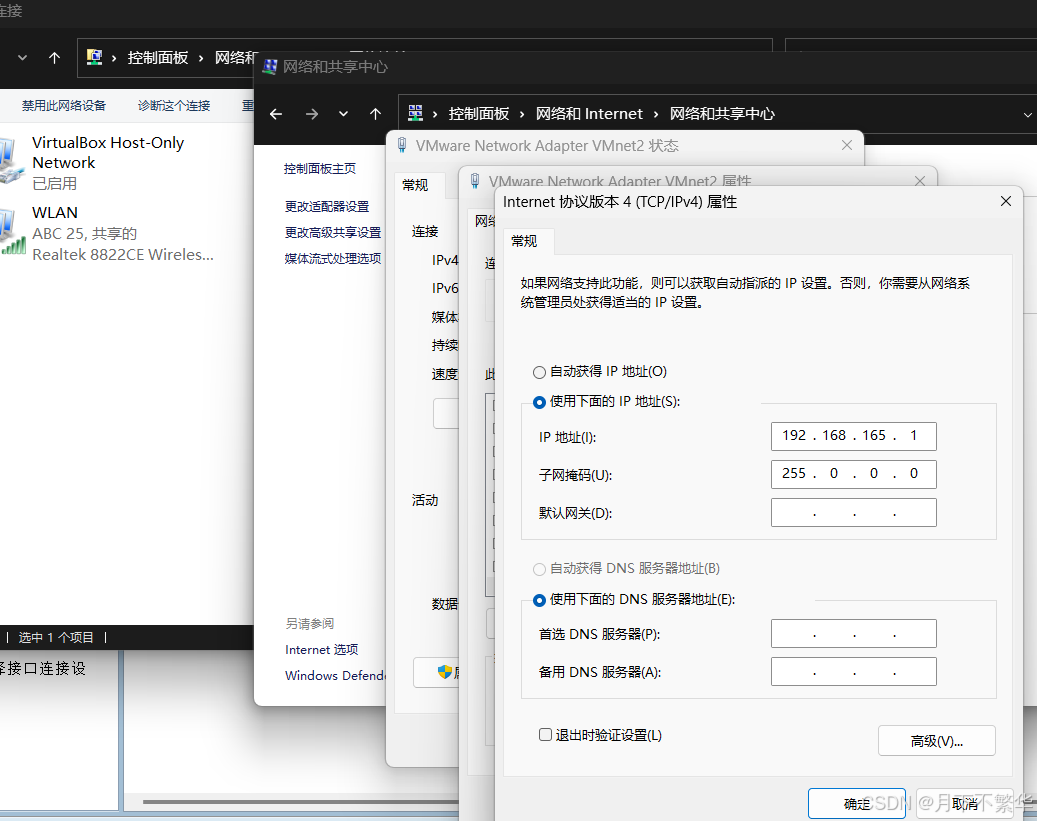This screenshot has width=1037, height=821.
Task: Close the VMnet2 属性 window
Action: click(x=919, y=181)
